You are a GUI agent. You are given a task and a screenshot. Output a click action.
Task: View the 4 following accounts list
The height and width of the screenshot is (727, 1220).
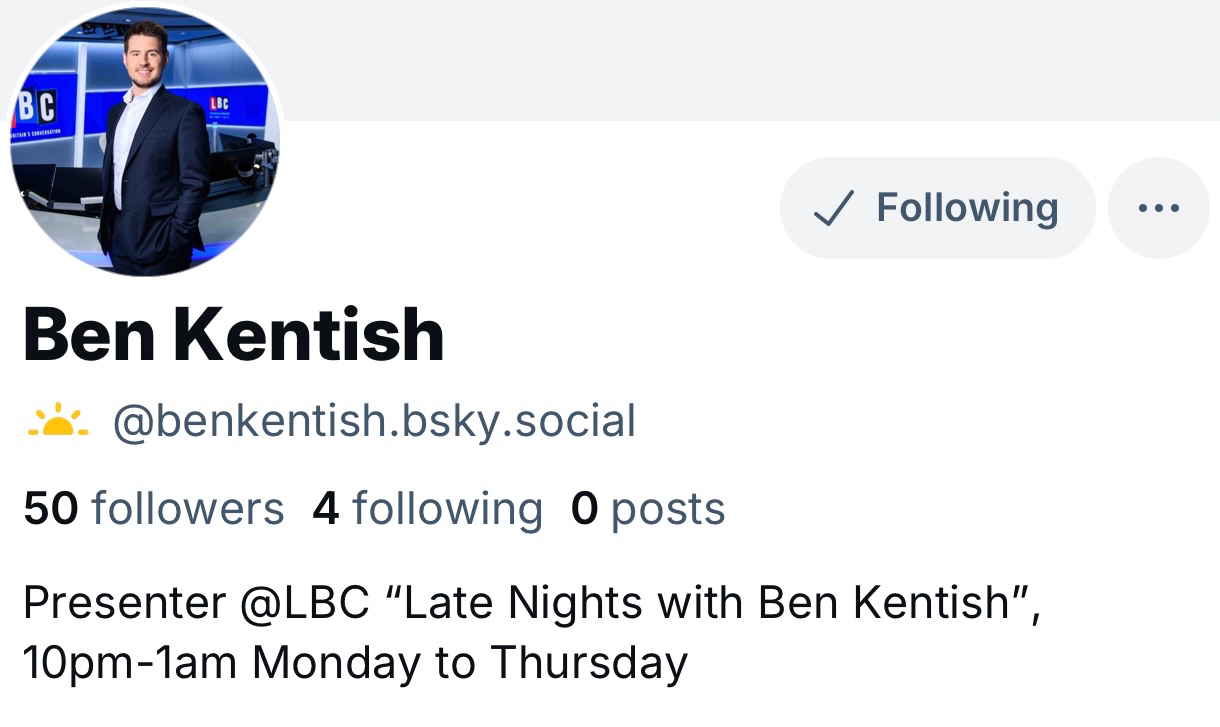tap(427, 508)
